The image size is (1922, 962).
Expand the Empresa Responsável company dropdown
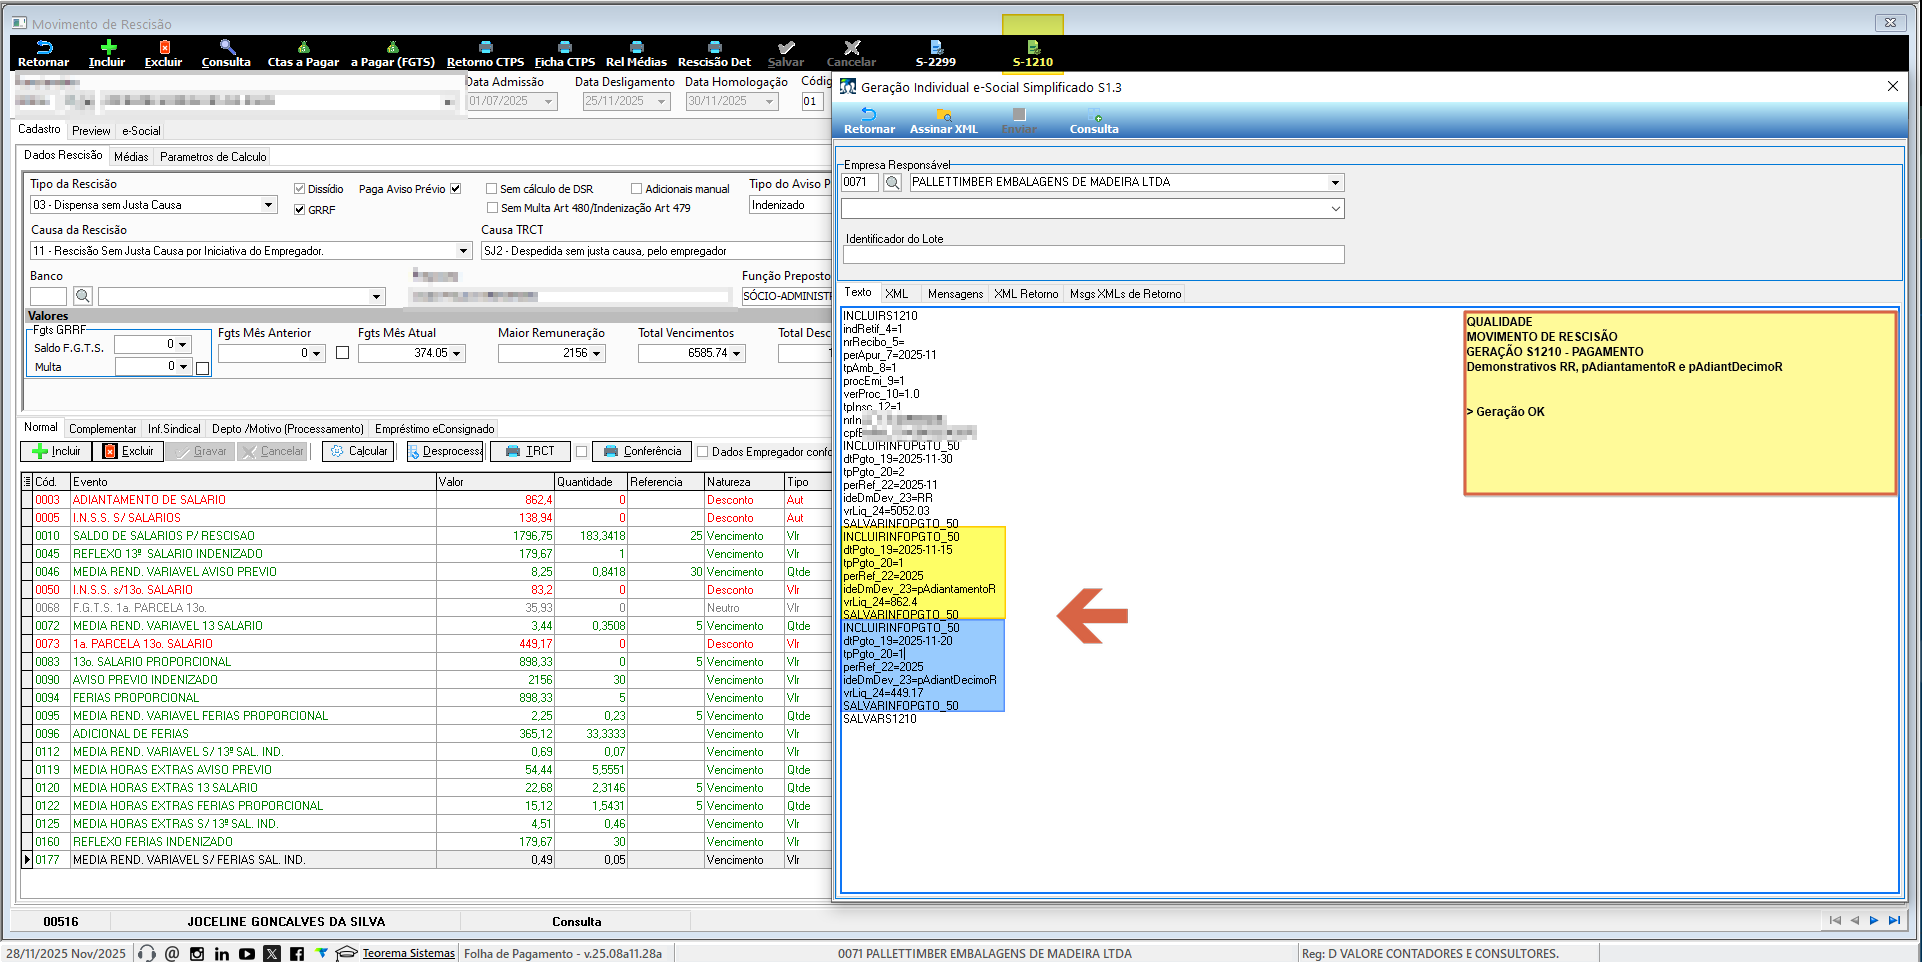coord(1335,182)
